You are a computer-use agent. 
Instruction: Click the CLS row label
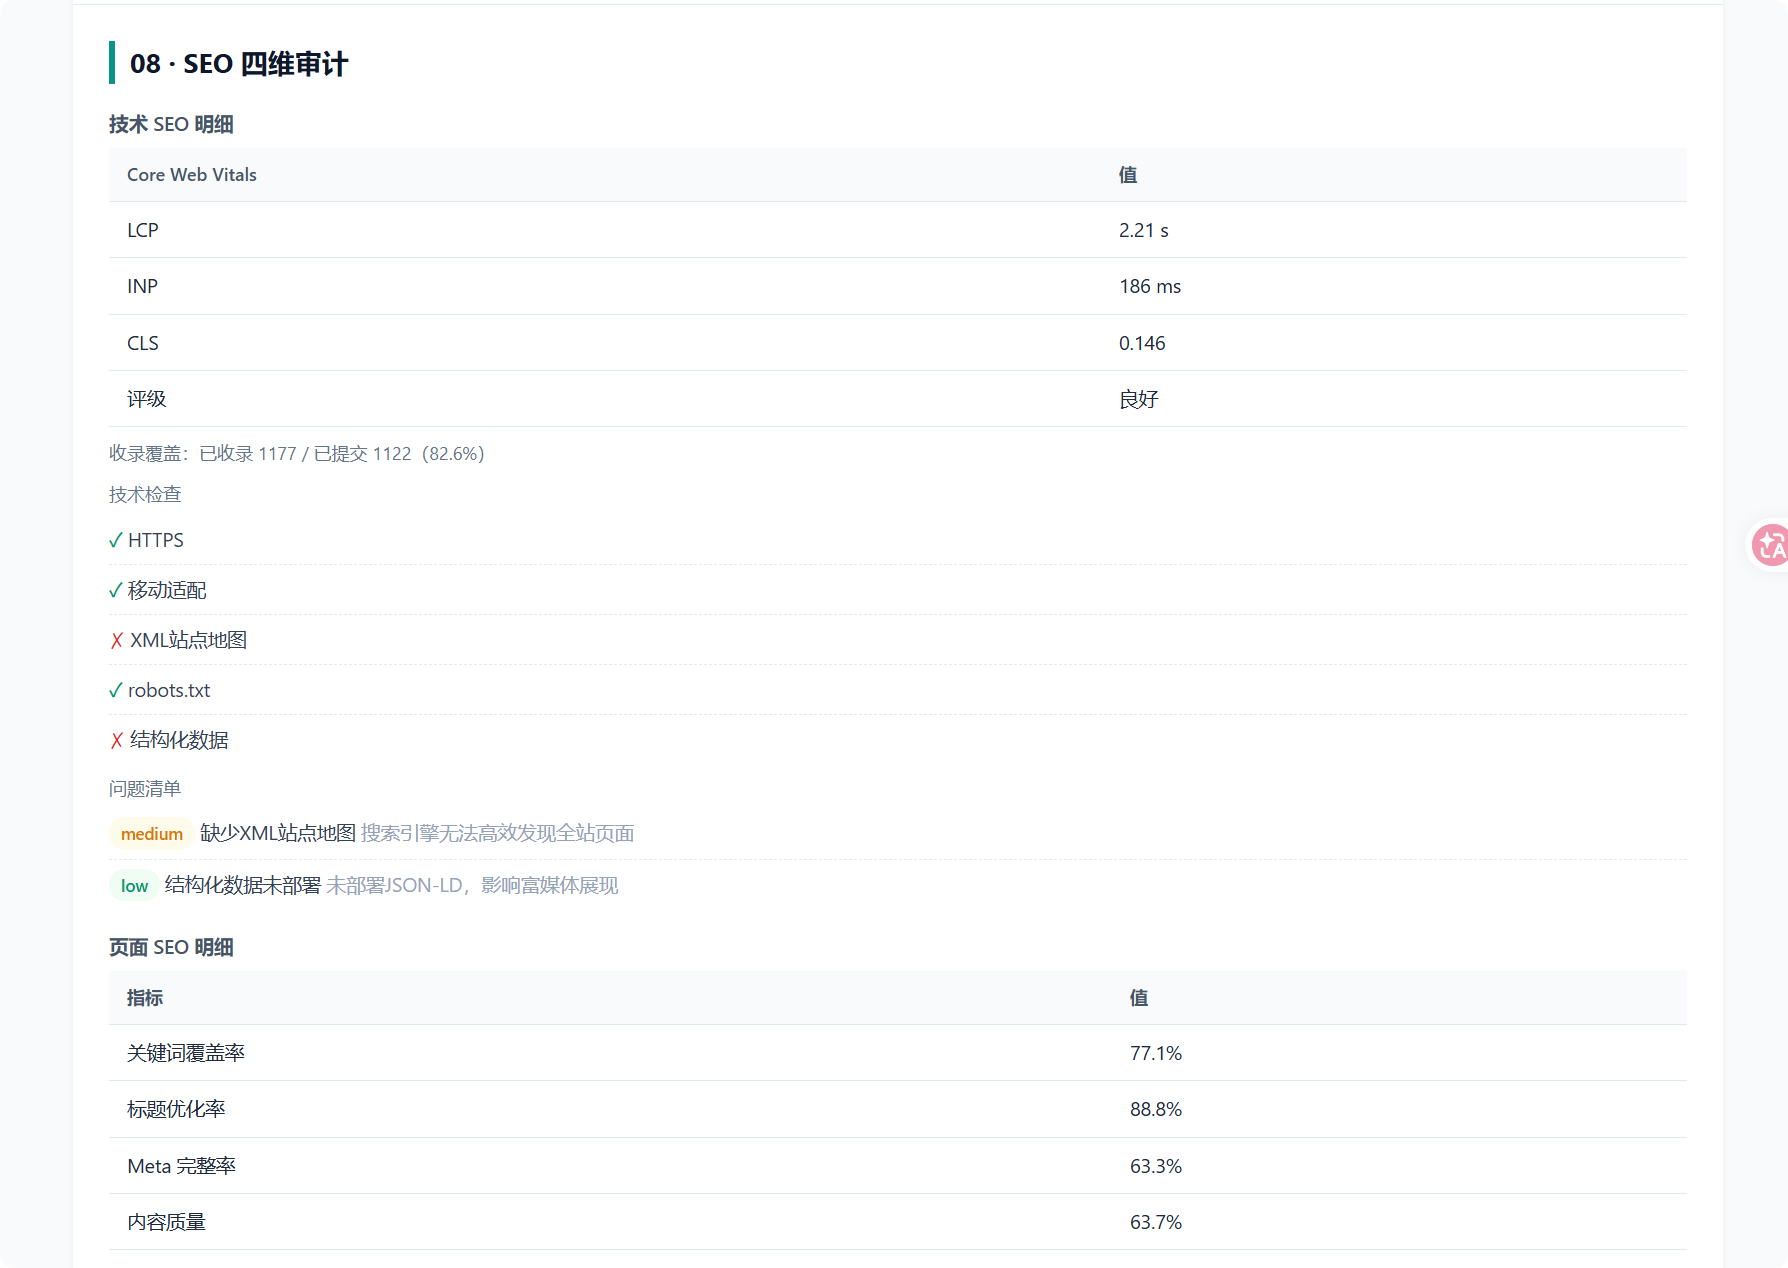[143, 343]
